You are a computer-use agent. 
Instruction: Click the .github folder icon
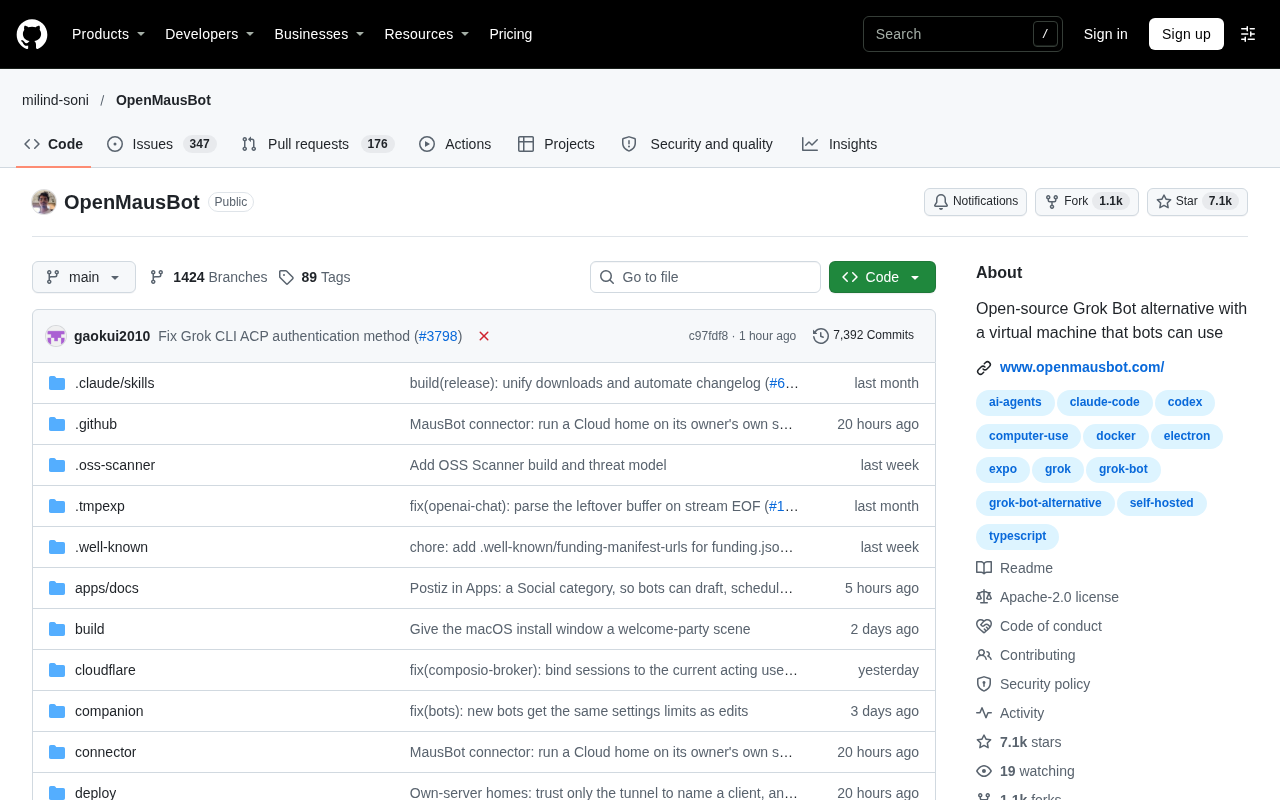[57, 424]
